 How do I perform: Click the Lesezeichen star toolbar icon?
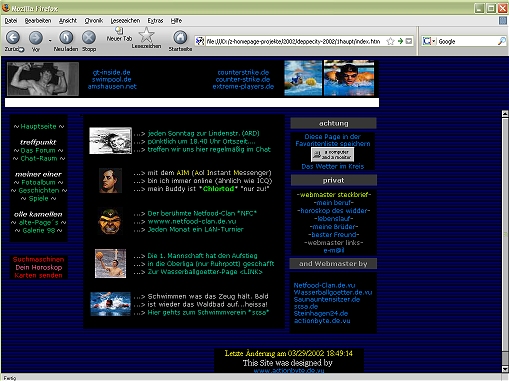click(146, 35)
